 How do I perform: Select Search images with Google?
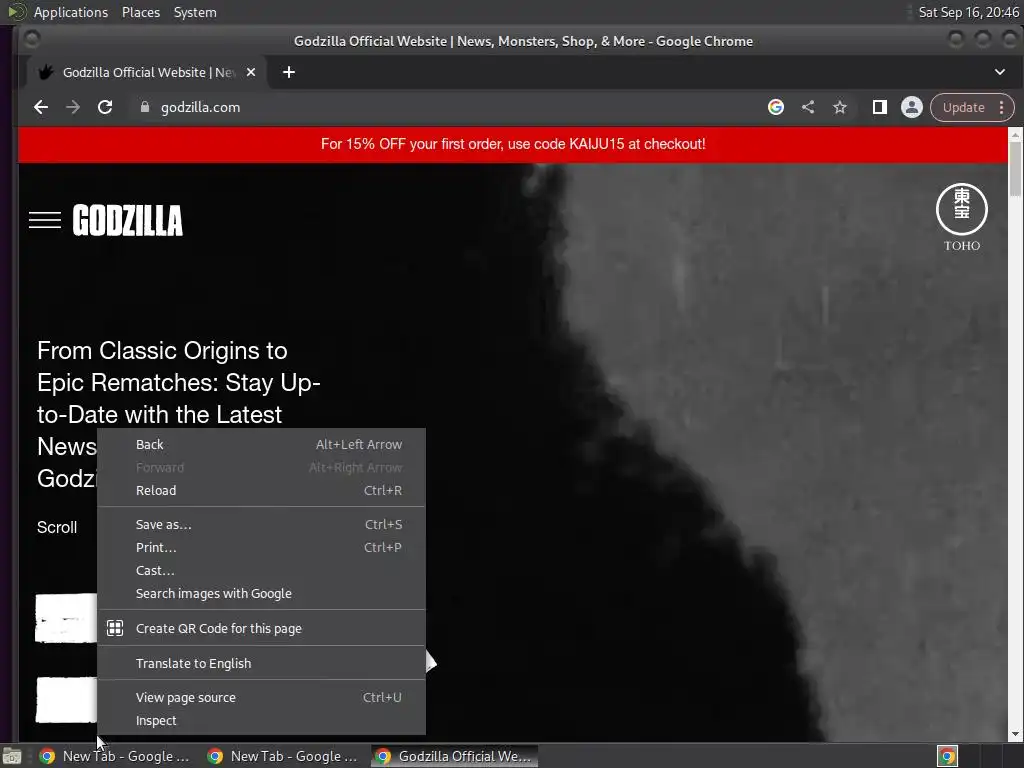coord(261,594)
